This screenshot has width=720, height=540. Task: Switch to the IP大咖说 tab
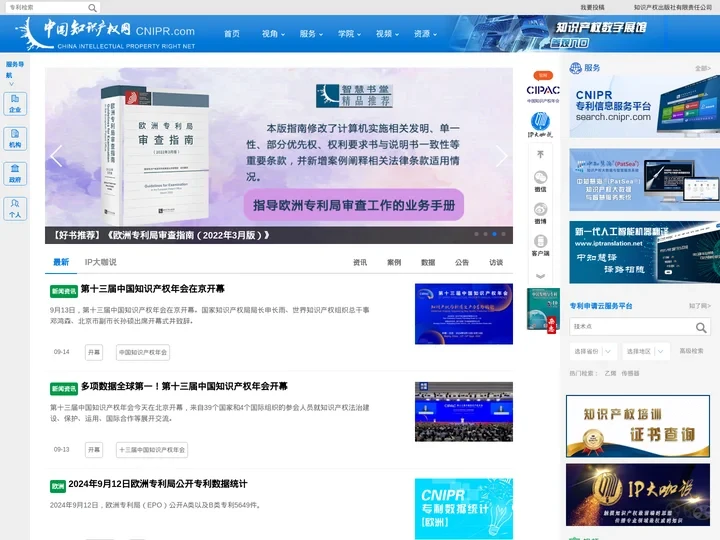click(x=101, y=262)
